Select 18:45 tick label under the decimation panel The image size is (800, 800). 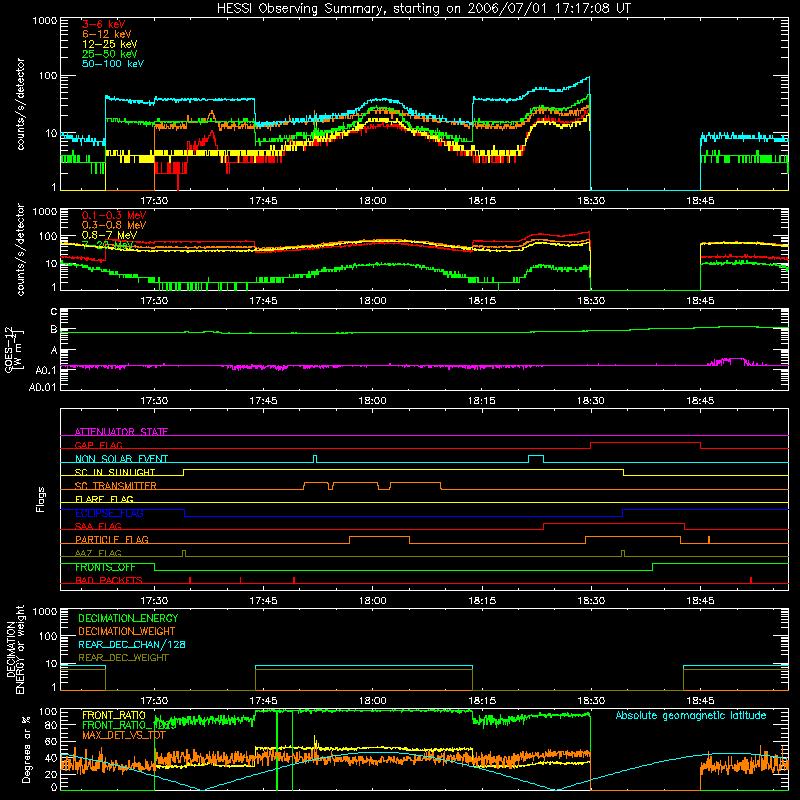click(x=700, y=701)
